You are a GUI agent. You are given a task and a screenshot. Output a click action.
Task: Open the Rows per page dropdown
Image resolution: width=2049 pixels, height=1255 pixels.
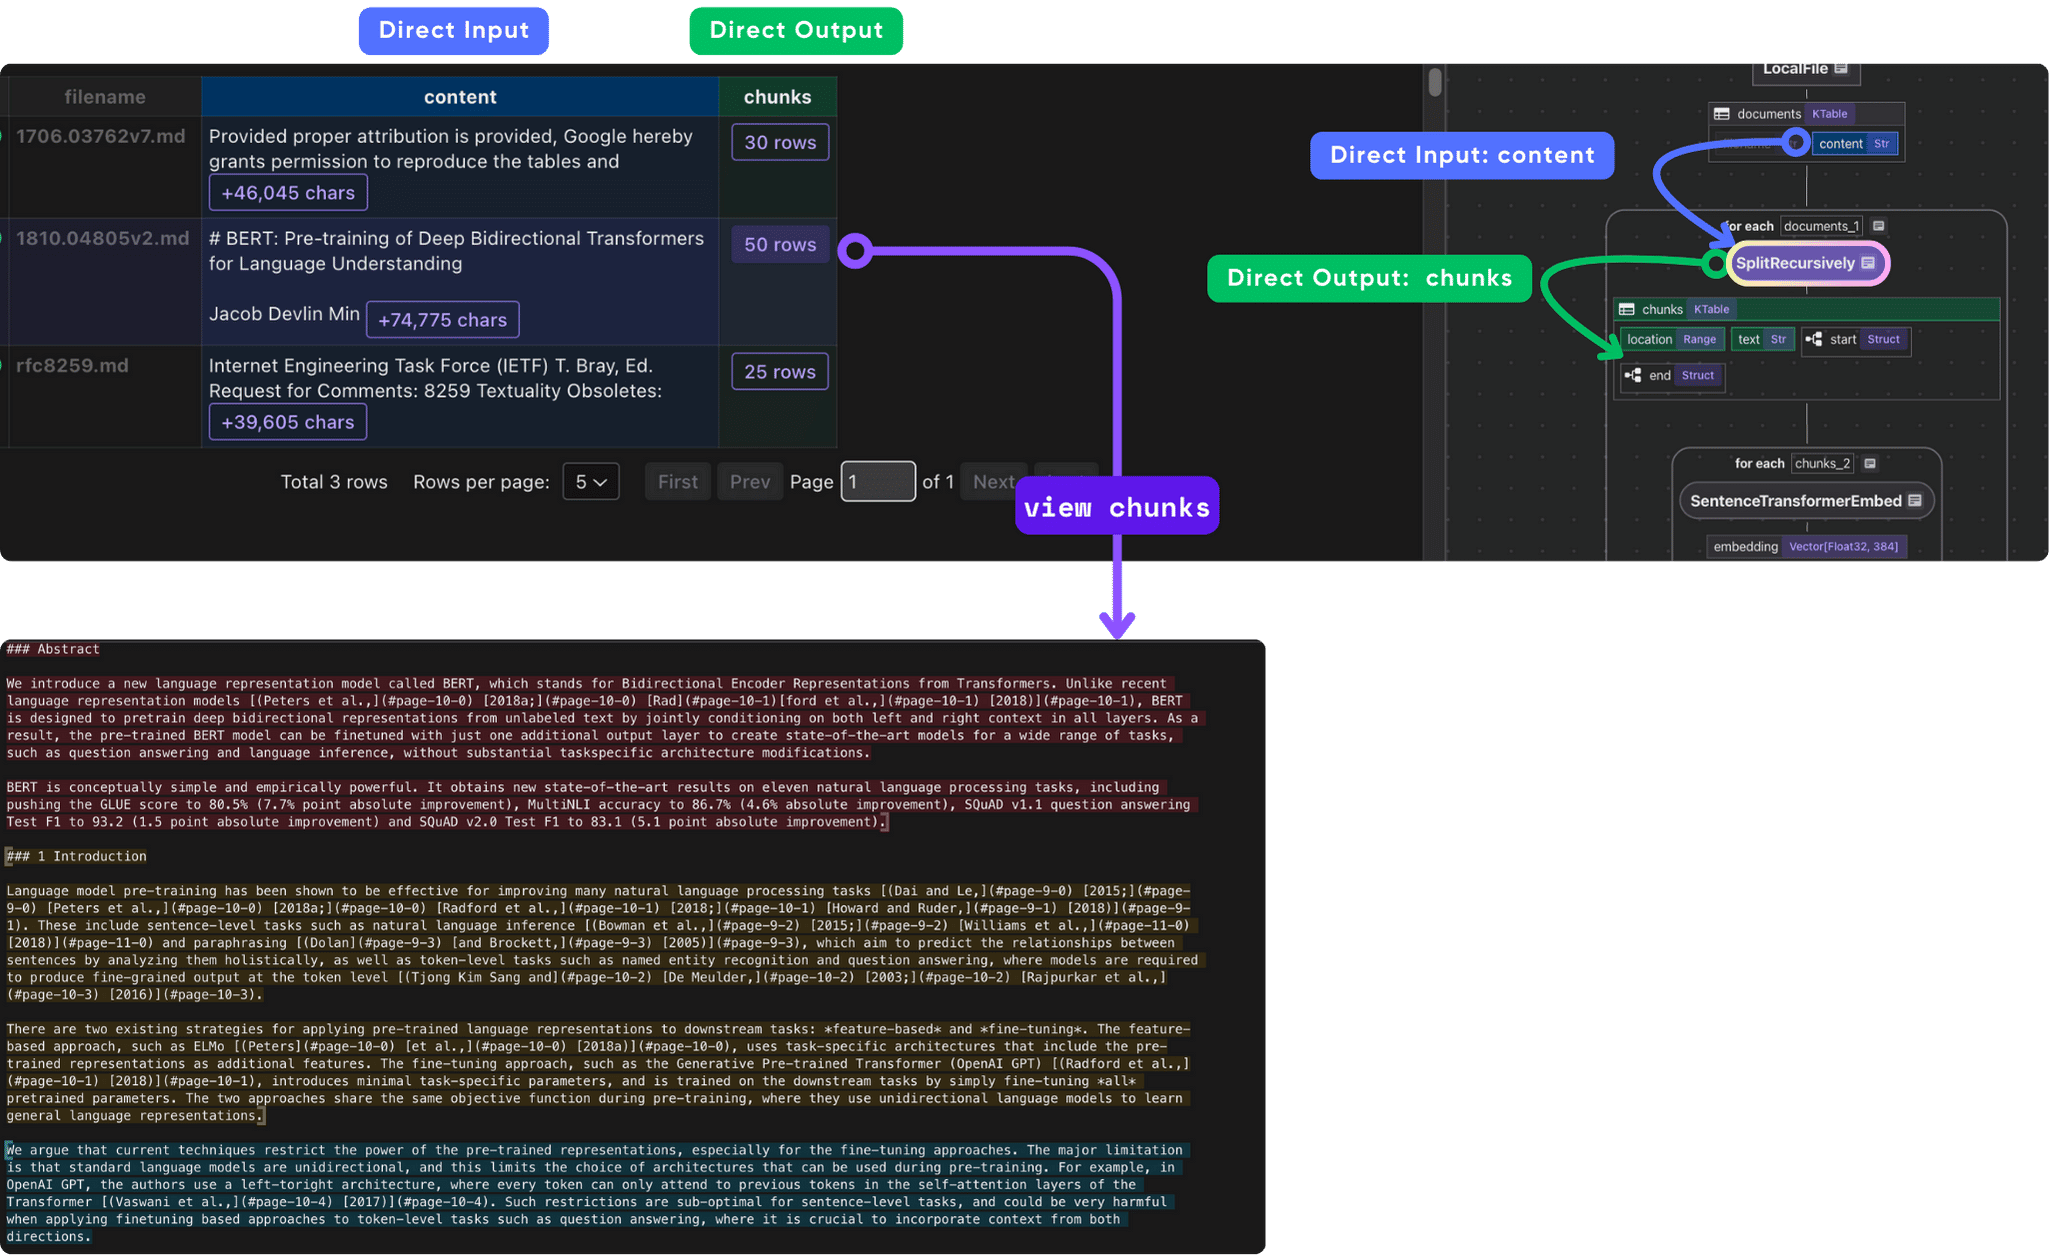click(x=590, y=482)
